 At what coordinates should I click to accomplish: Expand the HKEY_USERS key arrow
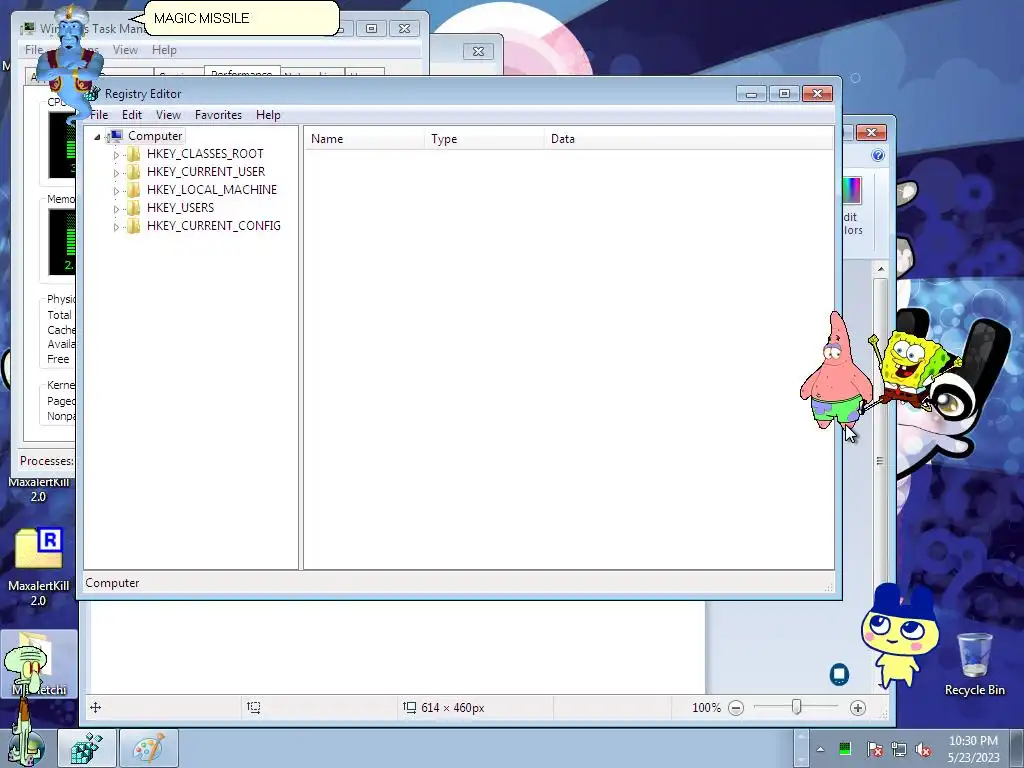[x=116, y=209]
